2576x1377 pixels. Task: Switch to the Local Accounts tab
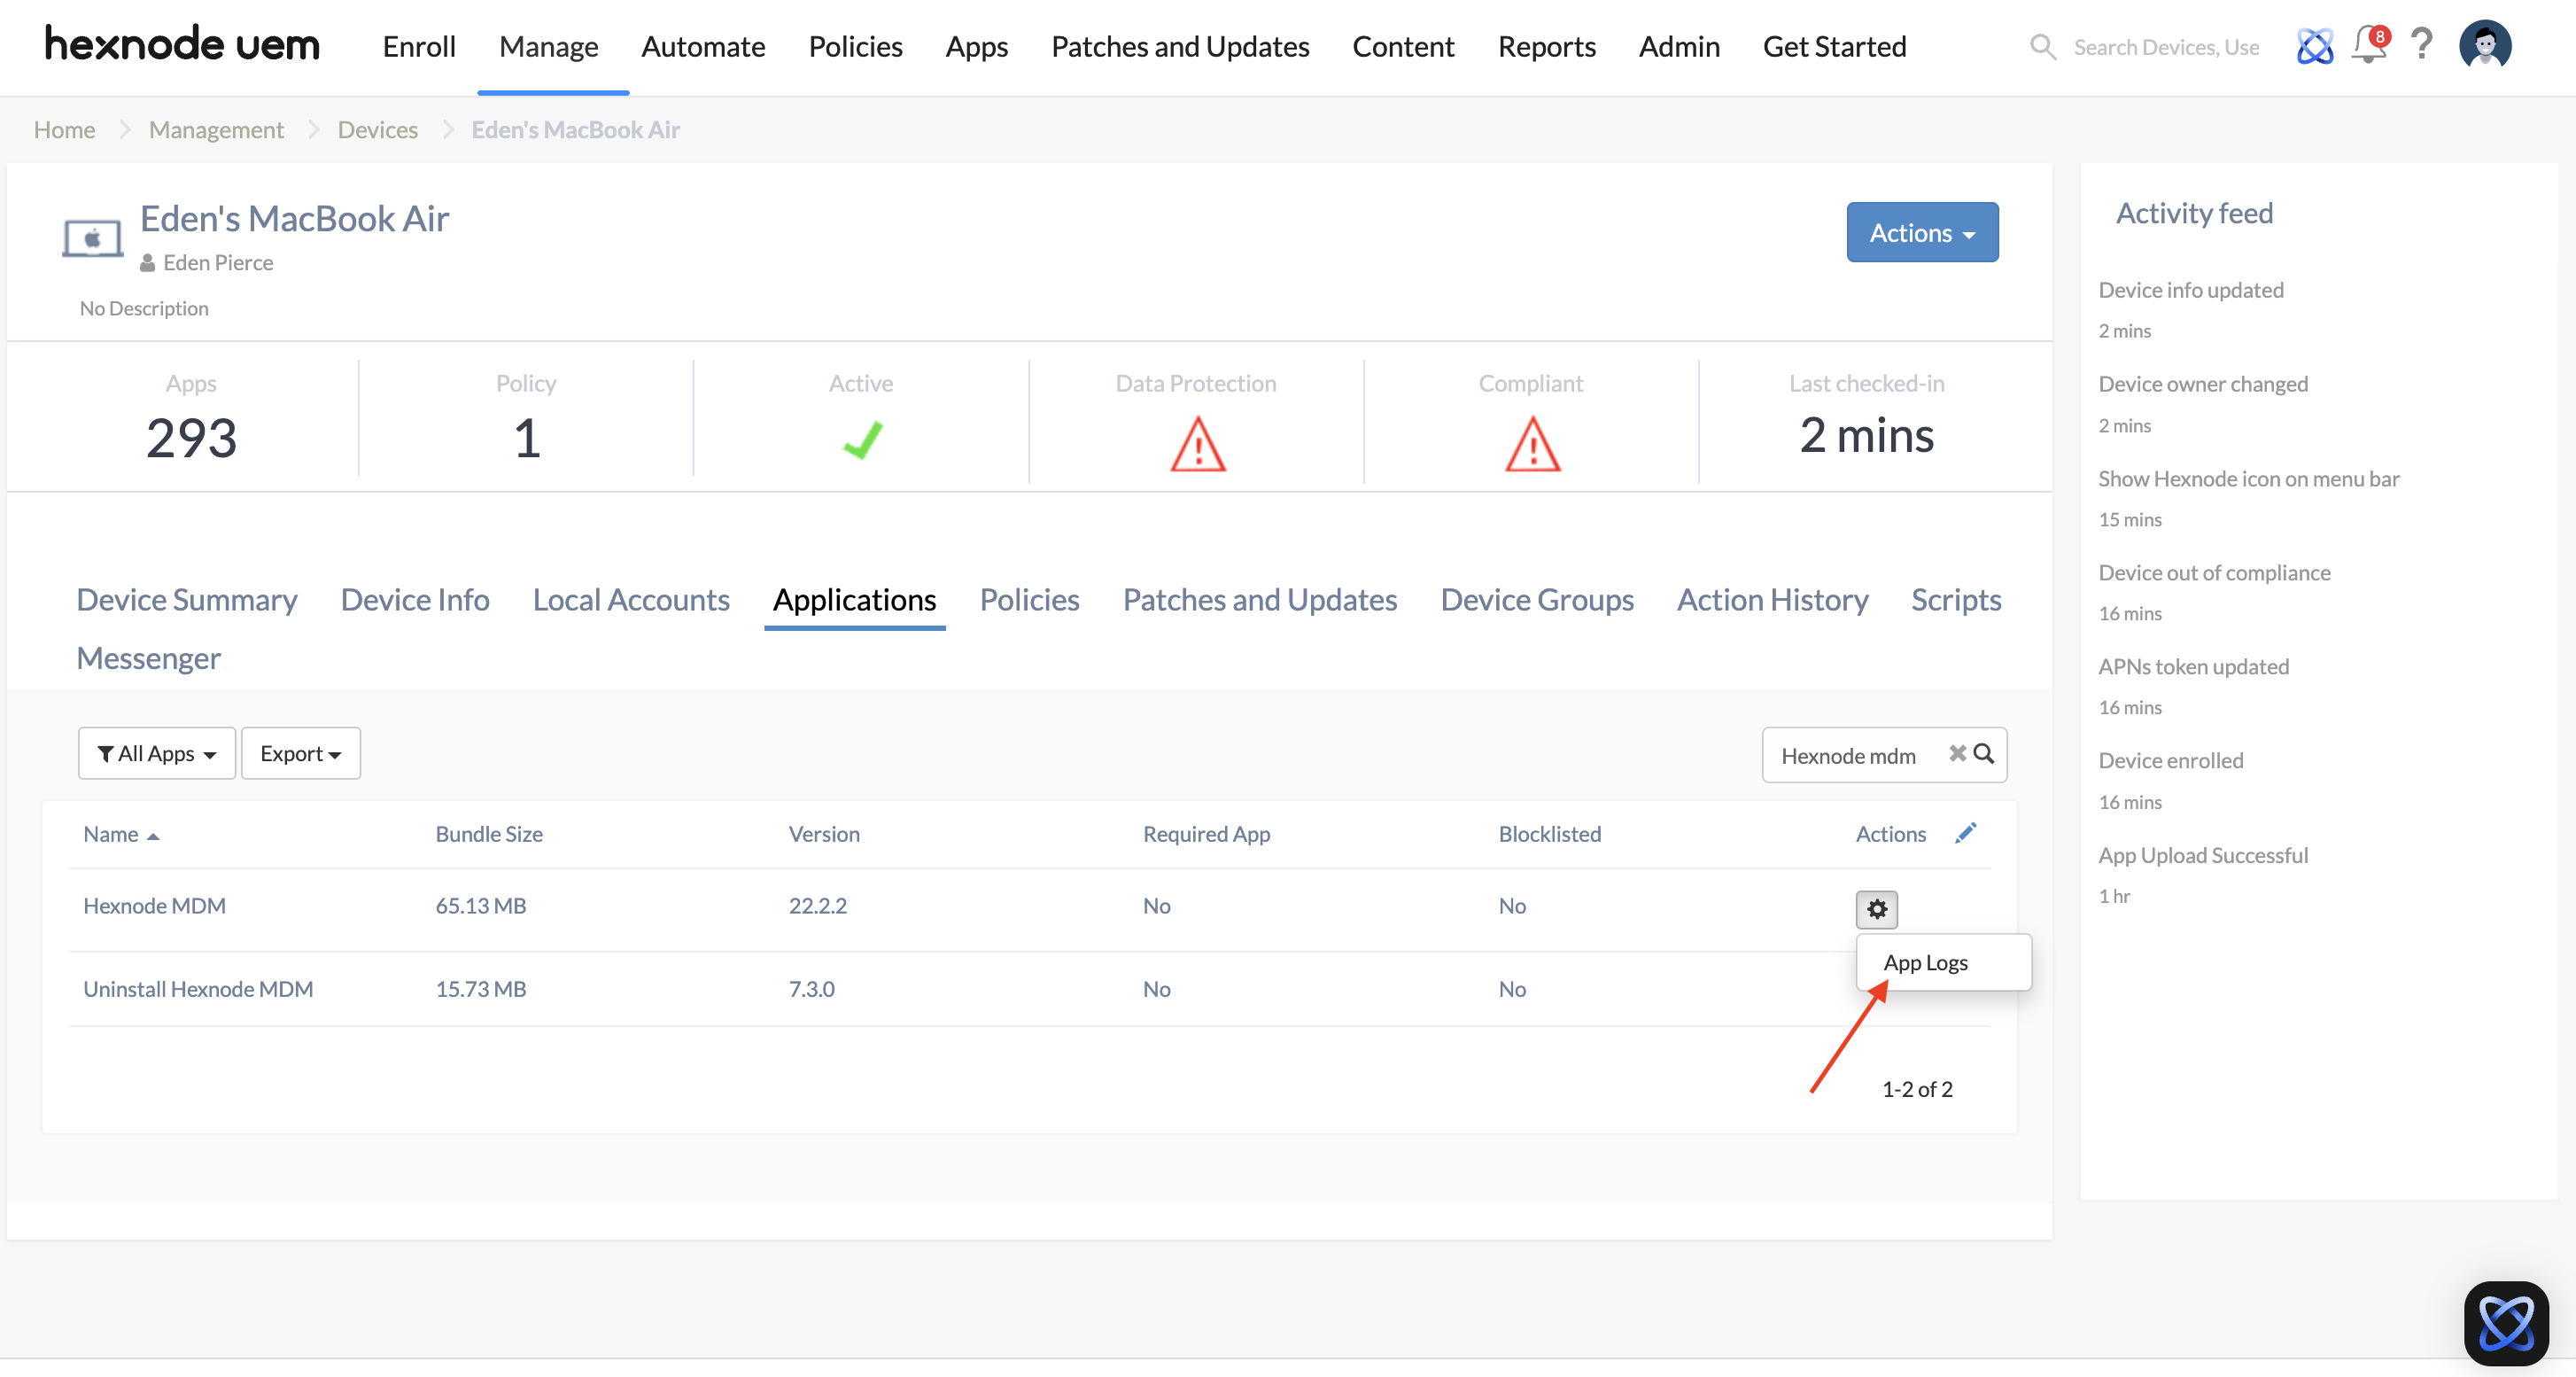pyautogui.click(x=631, y=600)
